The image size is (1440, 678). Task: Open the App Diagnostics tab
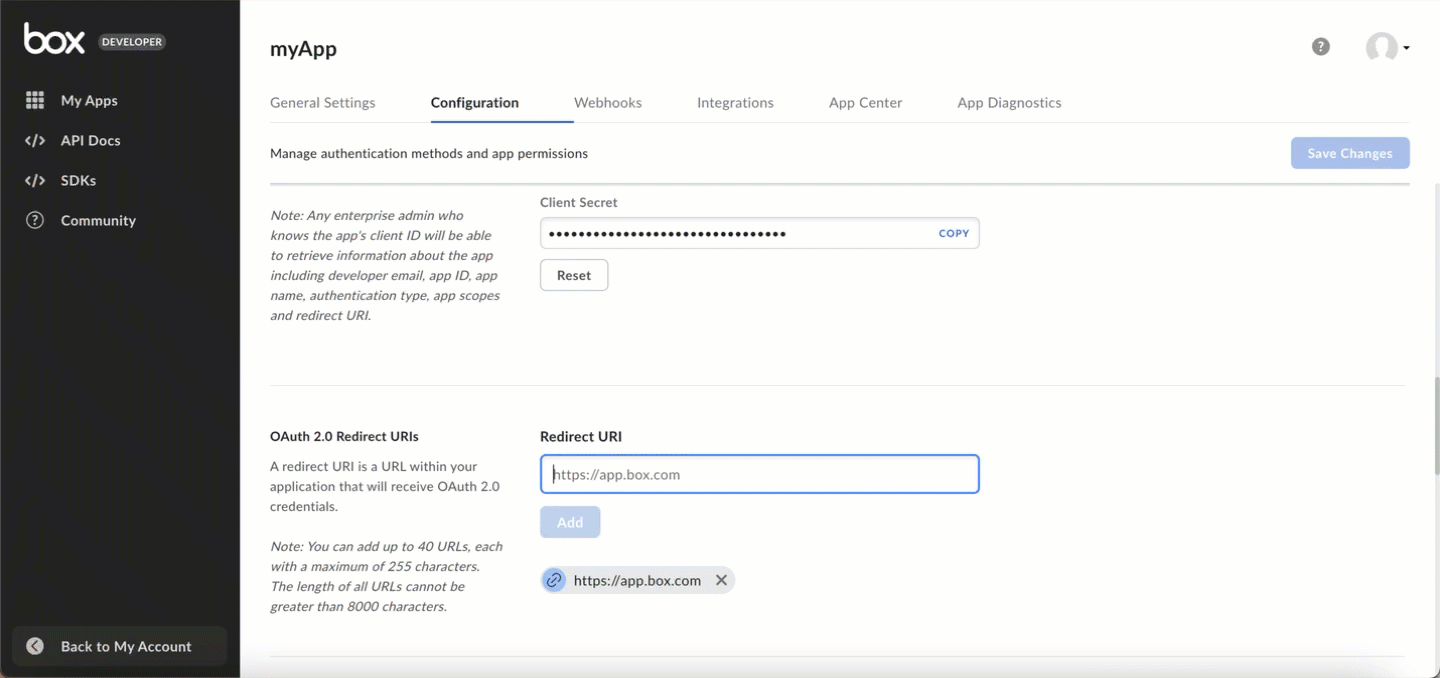pyautogui.click(x=1009, y=102)
